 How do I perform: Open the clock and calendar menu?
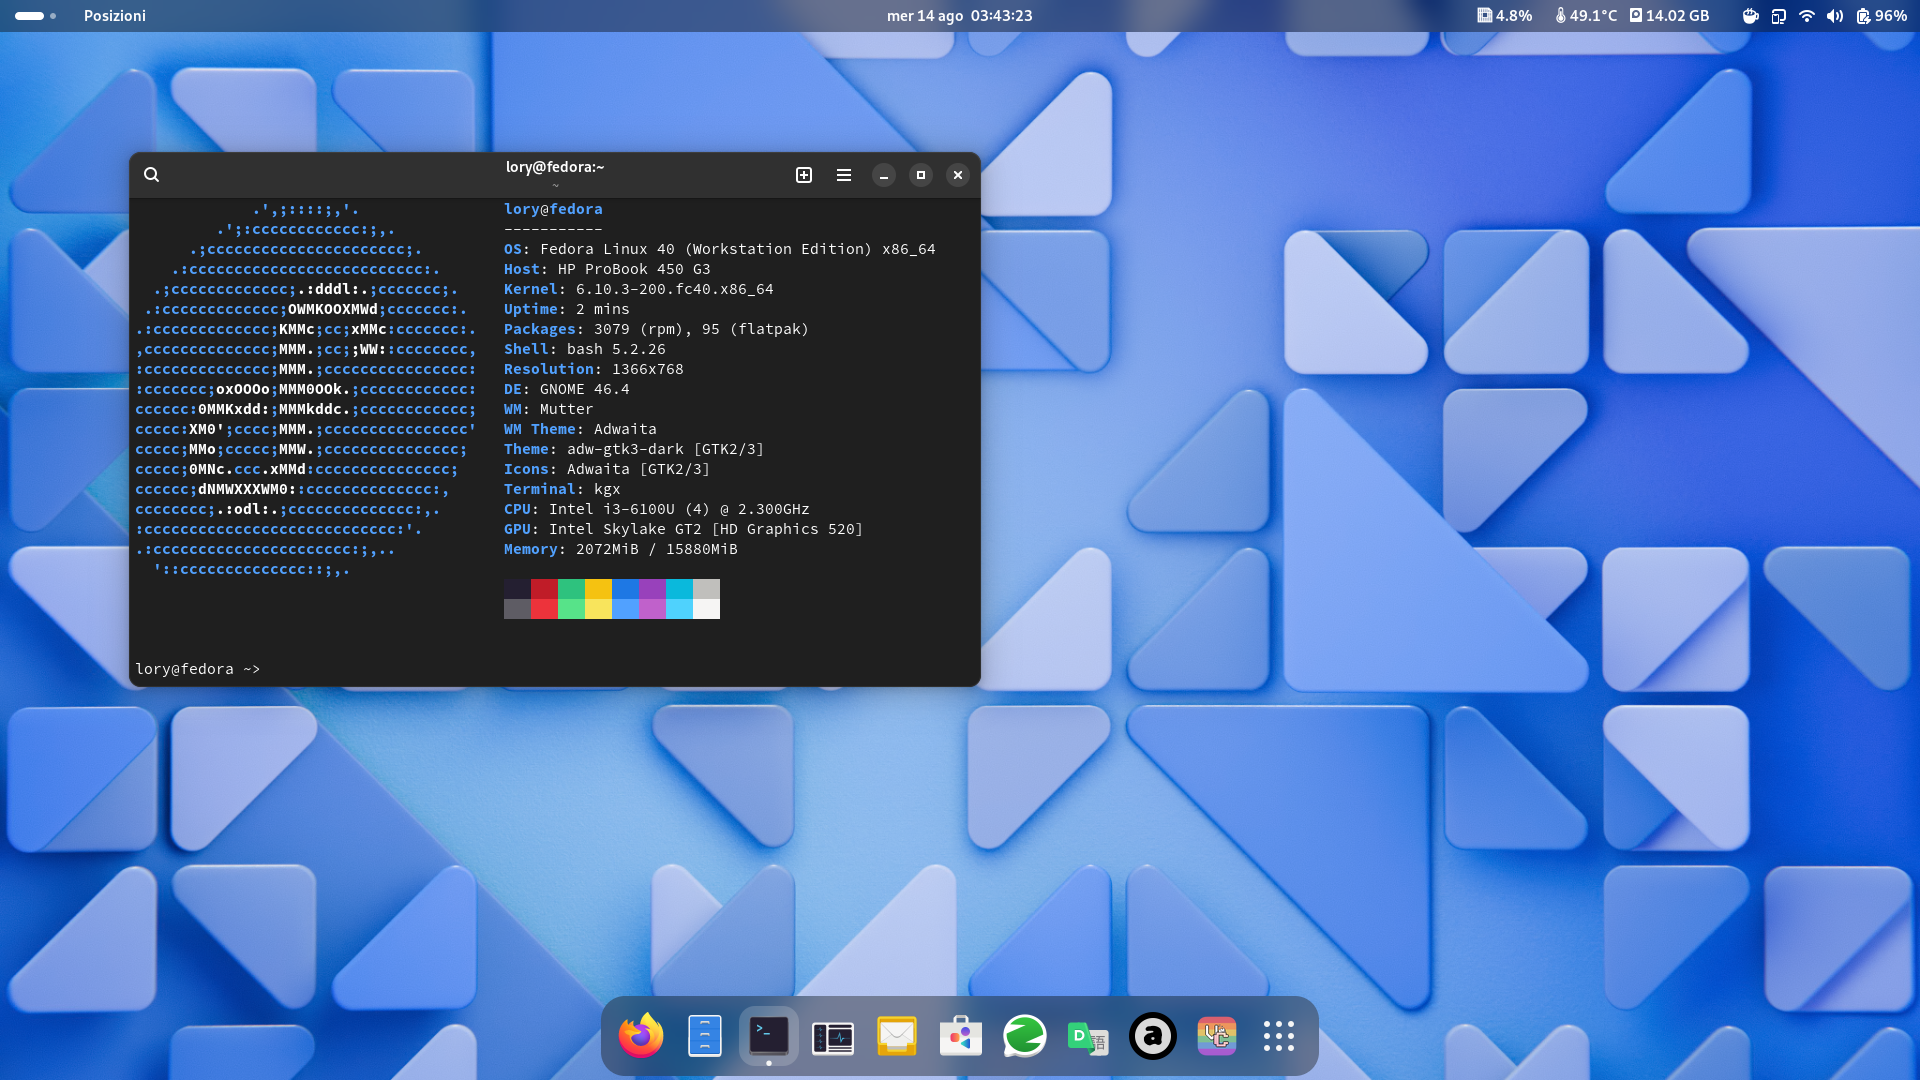tap(959, 16)
